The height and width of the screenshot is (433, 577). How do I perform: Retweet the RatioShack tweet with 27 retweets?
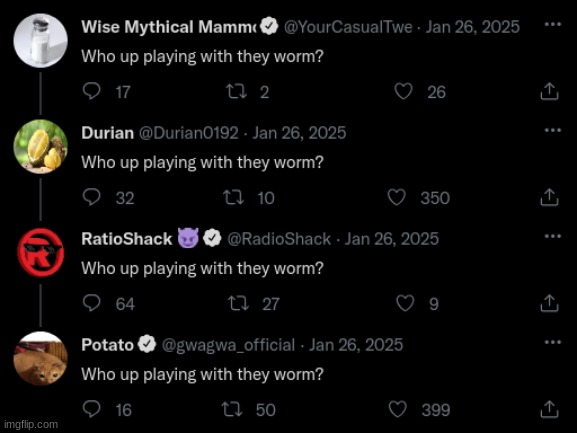(x=238, y=304)
